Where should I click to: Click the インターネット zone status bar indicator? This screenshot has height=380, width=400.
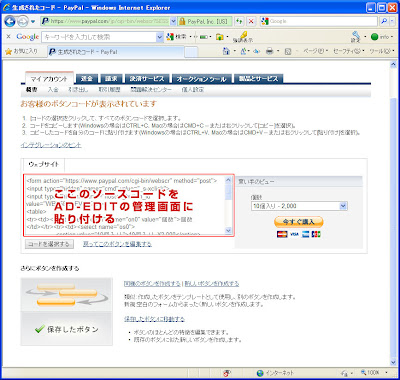(x=275, y=373)
